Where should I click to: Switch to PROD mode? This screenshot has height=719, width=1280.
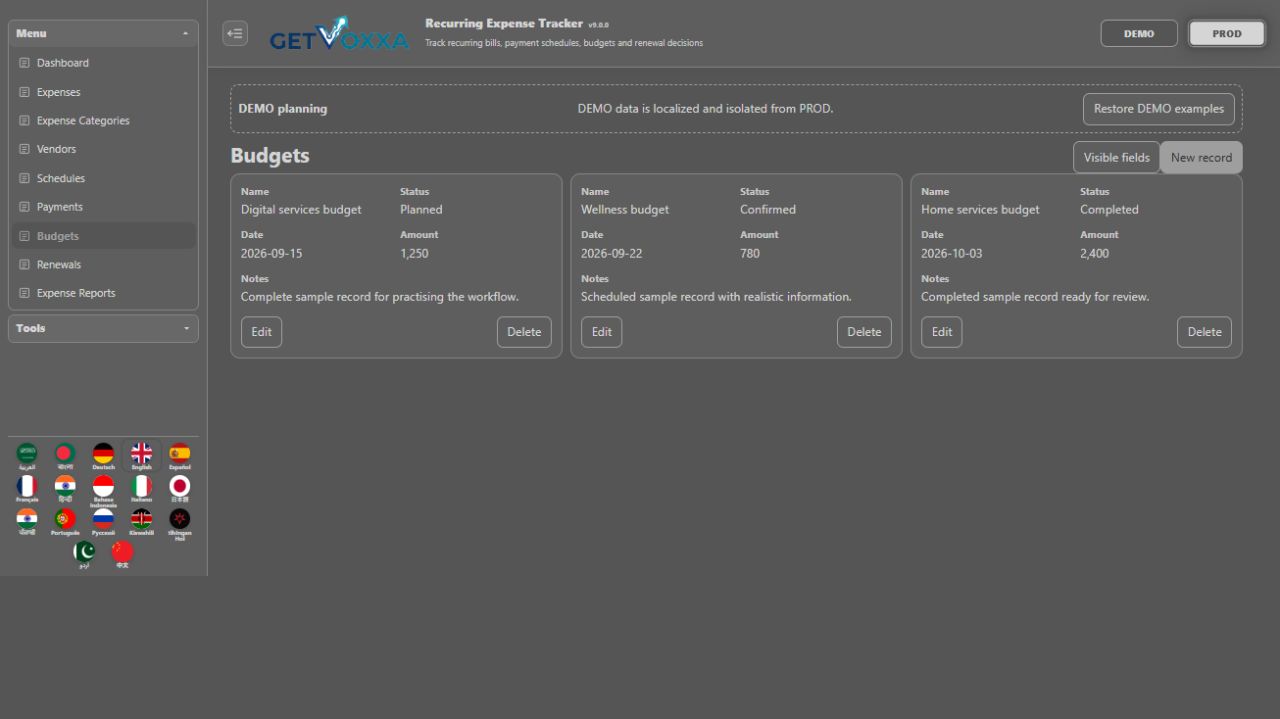(x=1227, y=33)
